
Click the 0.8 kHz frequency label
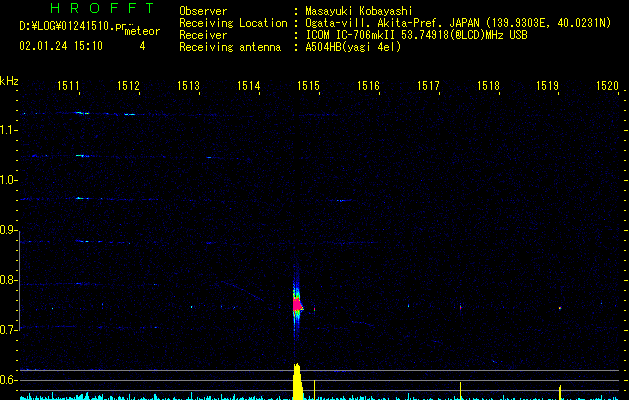click(7, 280)
